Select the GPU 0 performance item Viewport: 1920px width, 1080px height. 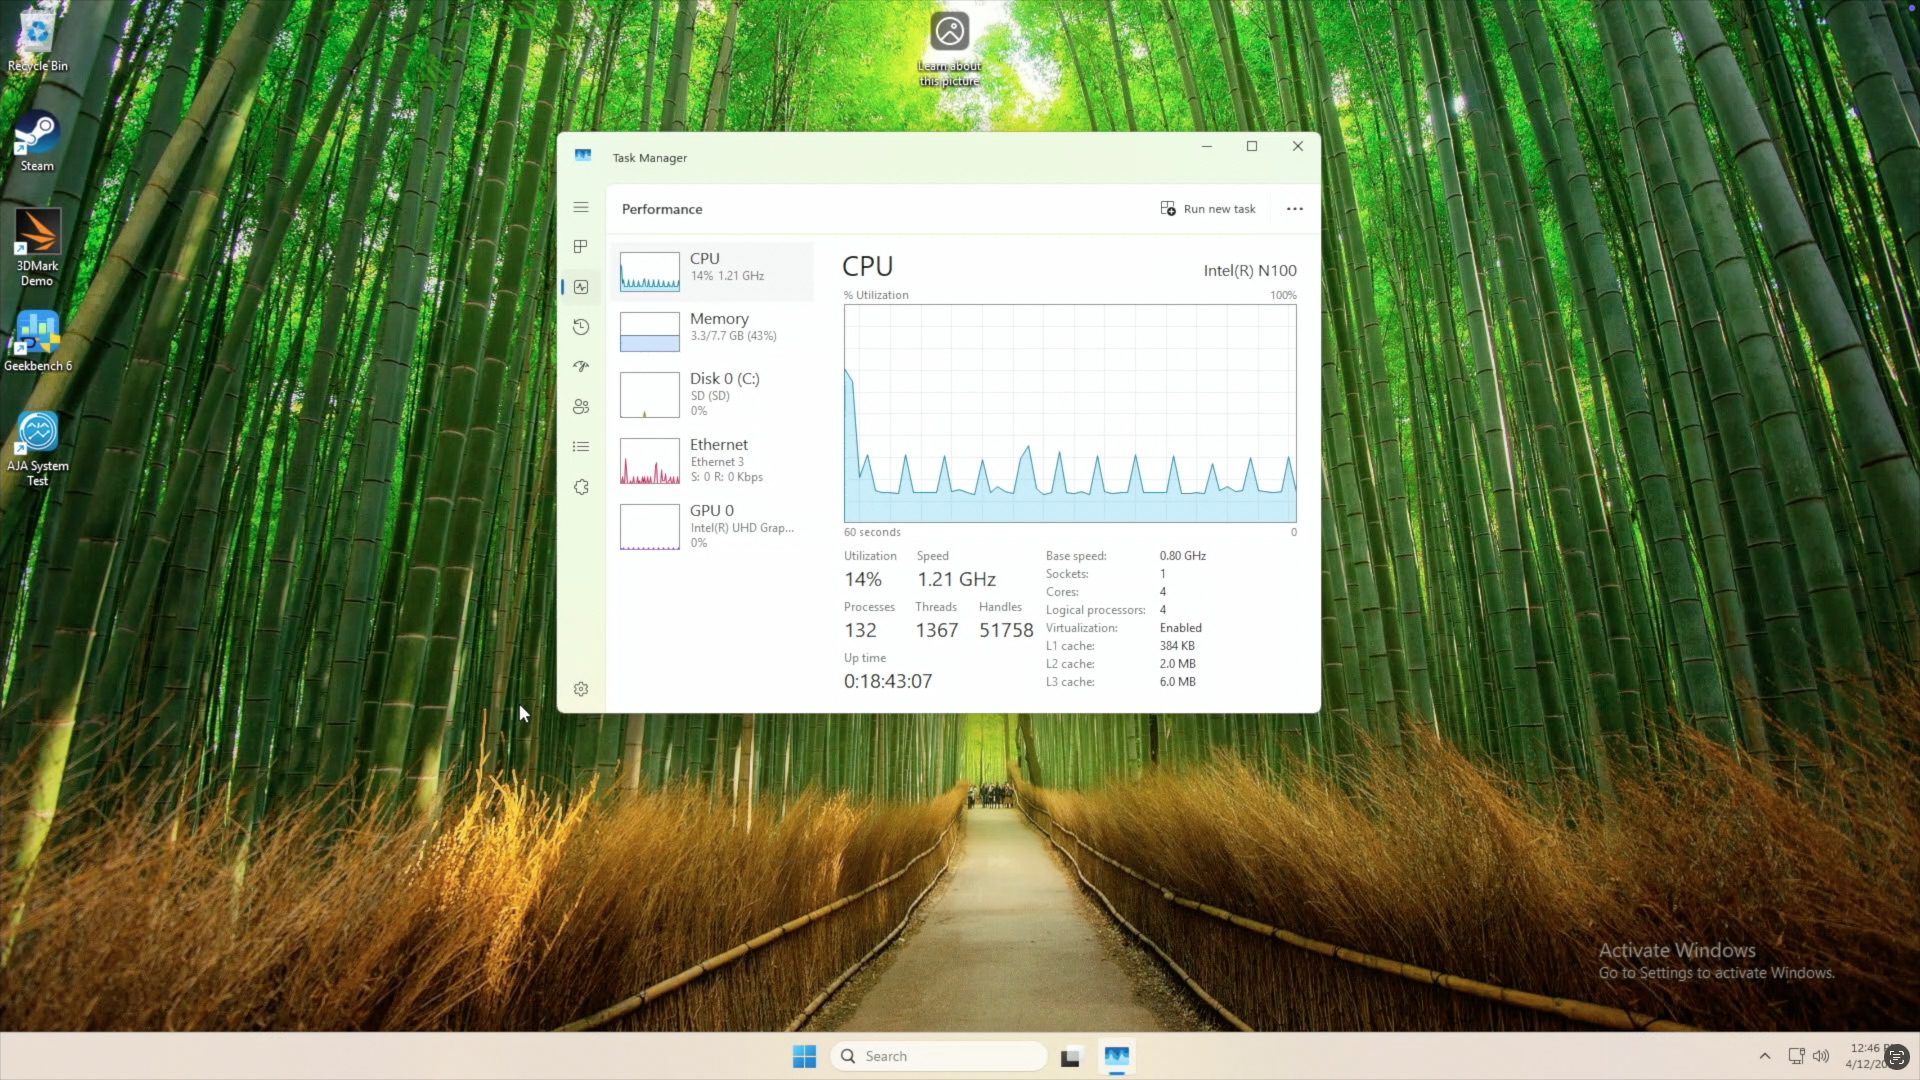coord(712,526)
